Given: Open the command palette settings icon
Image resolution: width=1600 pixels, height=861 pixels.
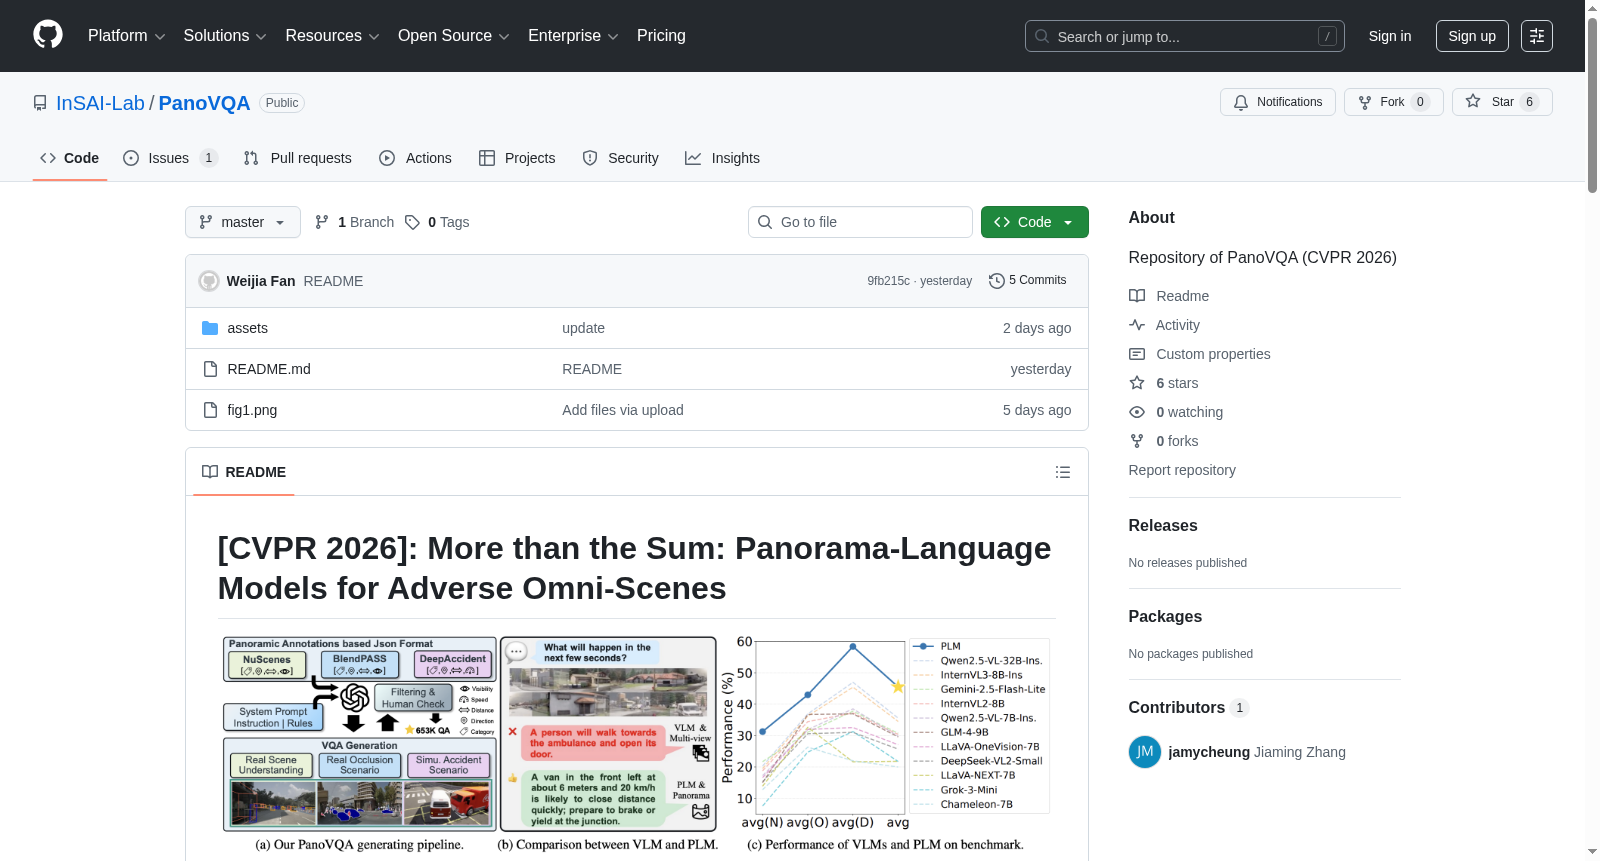Looking at the screenshot, I should [1536, 36].
